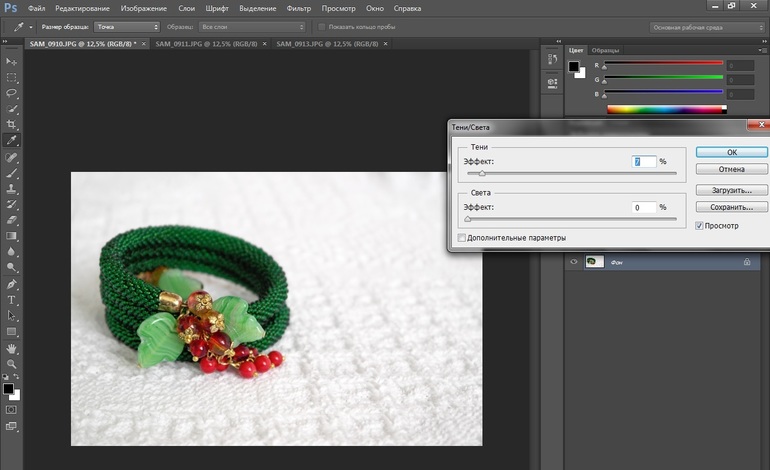Click the Тени Эффект slider handle
770x470 pixels.
(x=482, y=174)
